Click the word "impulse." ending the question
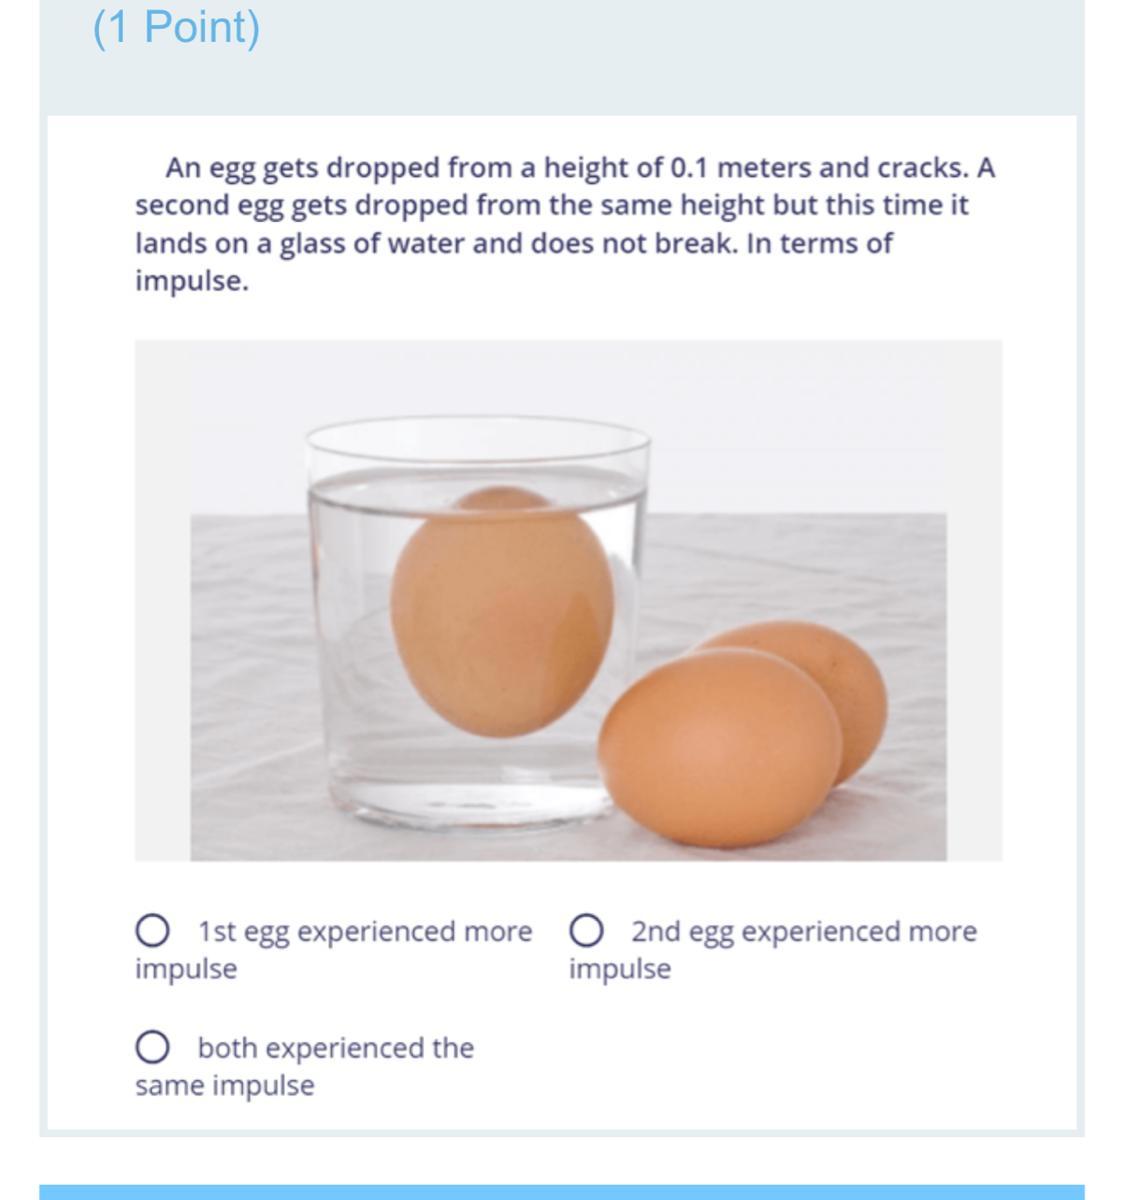1125x1200 pixels. point(192,282)
